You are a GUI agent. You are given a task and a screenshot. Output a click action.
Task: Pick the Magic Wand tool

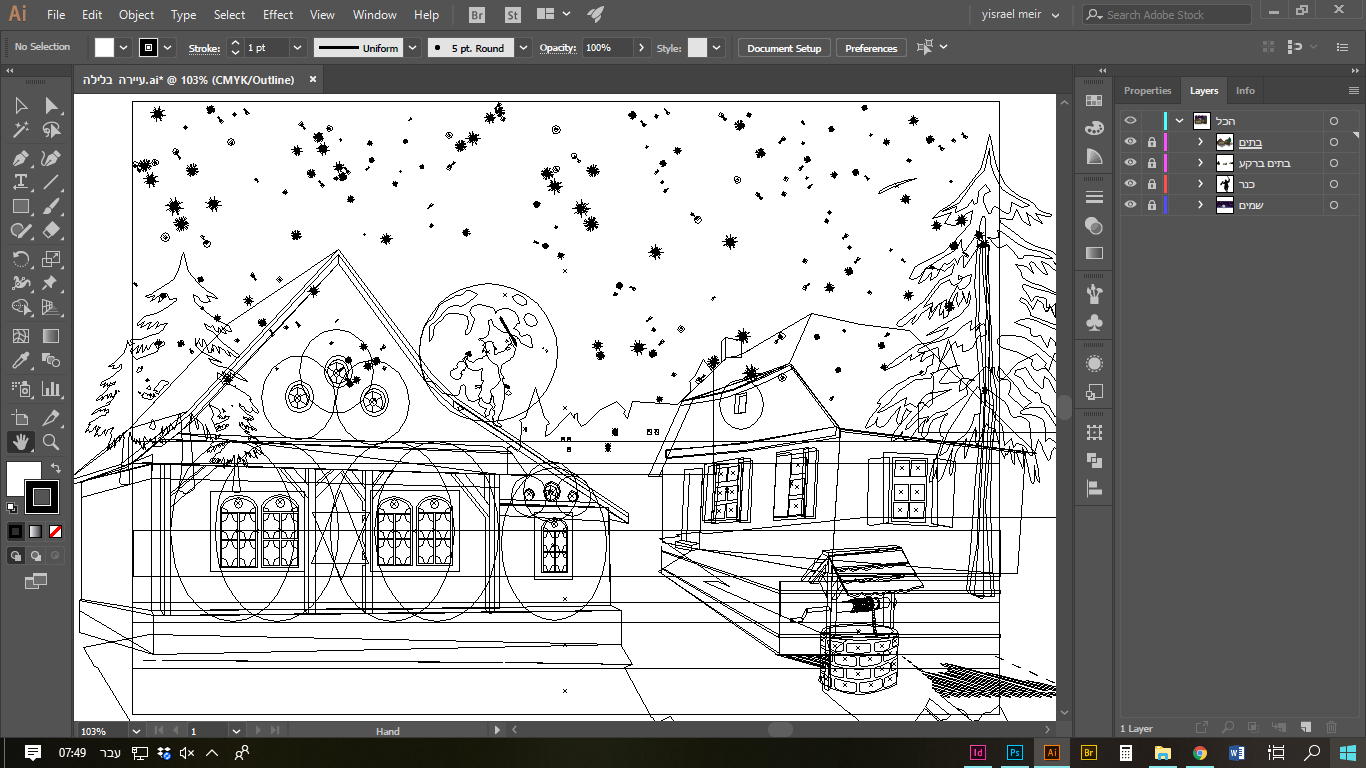pos(21,130)
